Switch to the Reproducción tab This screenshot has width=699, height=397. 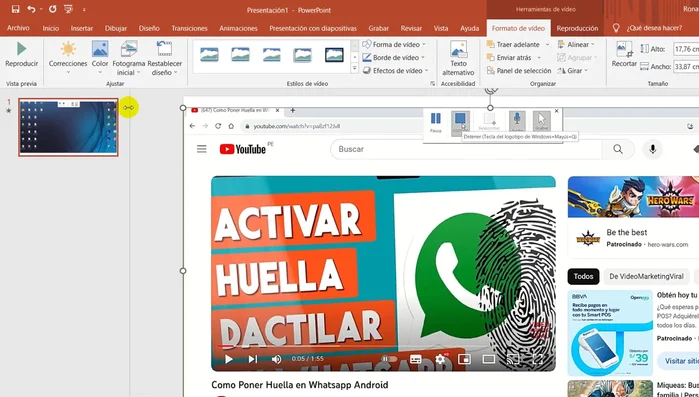577,28
